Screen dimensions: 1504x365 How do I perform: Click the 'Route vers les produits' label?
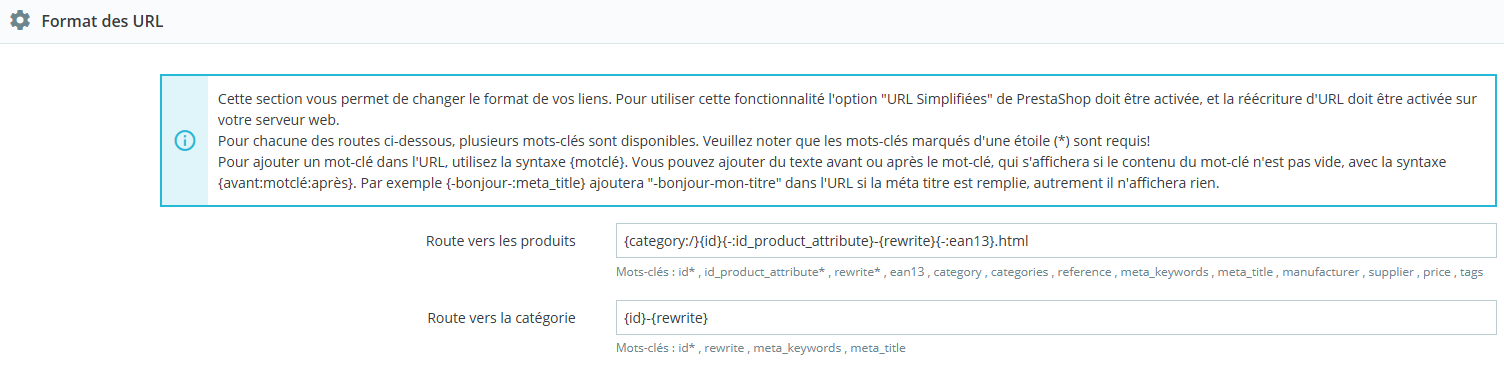pos(500,241)
